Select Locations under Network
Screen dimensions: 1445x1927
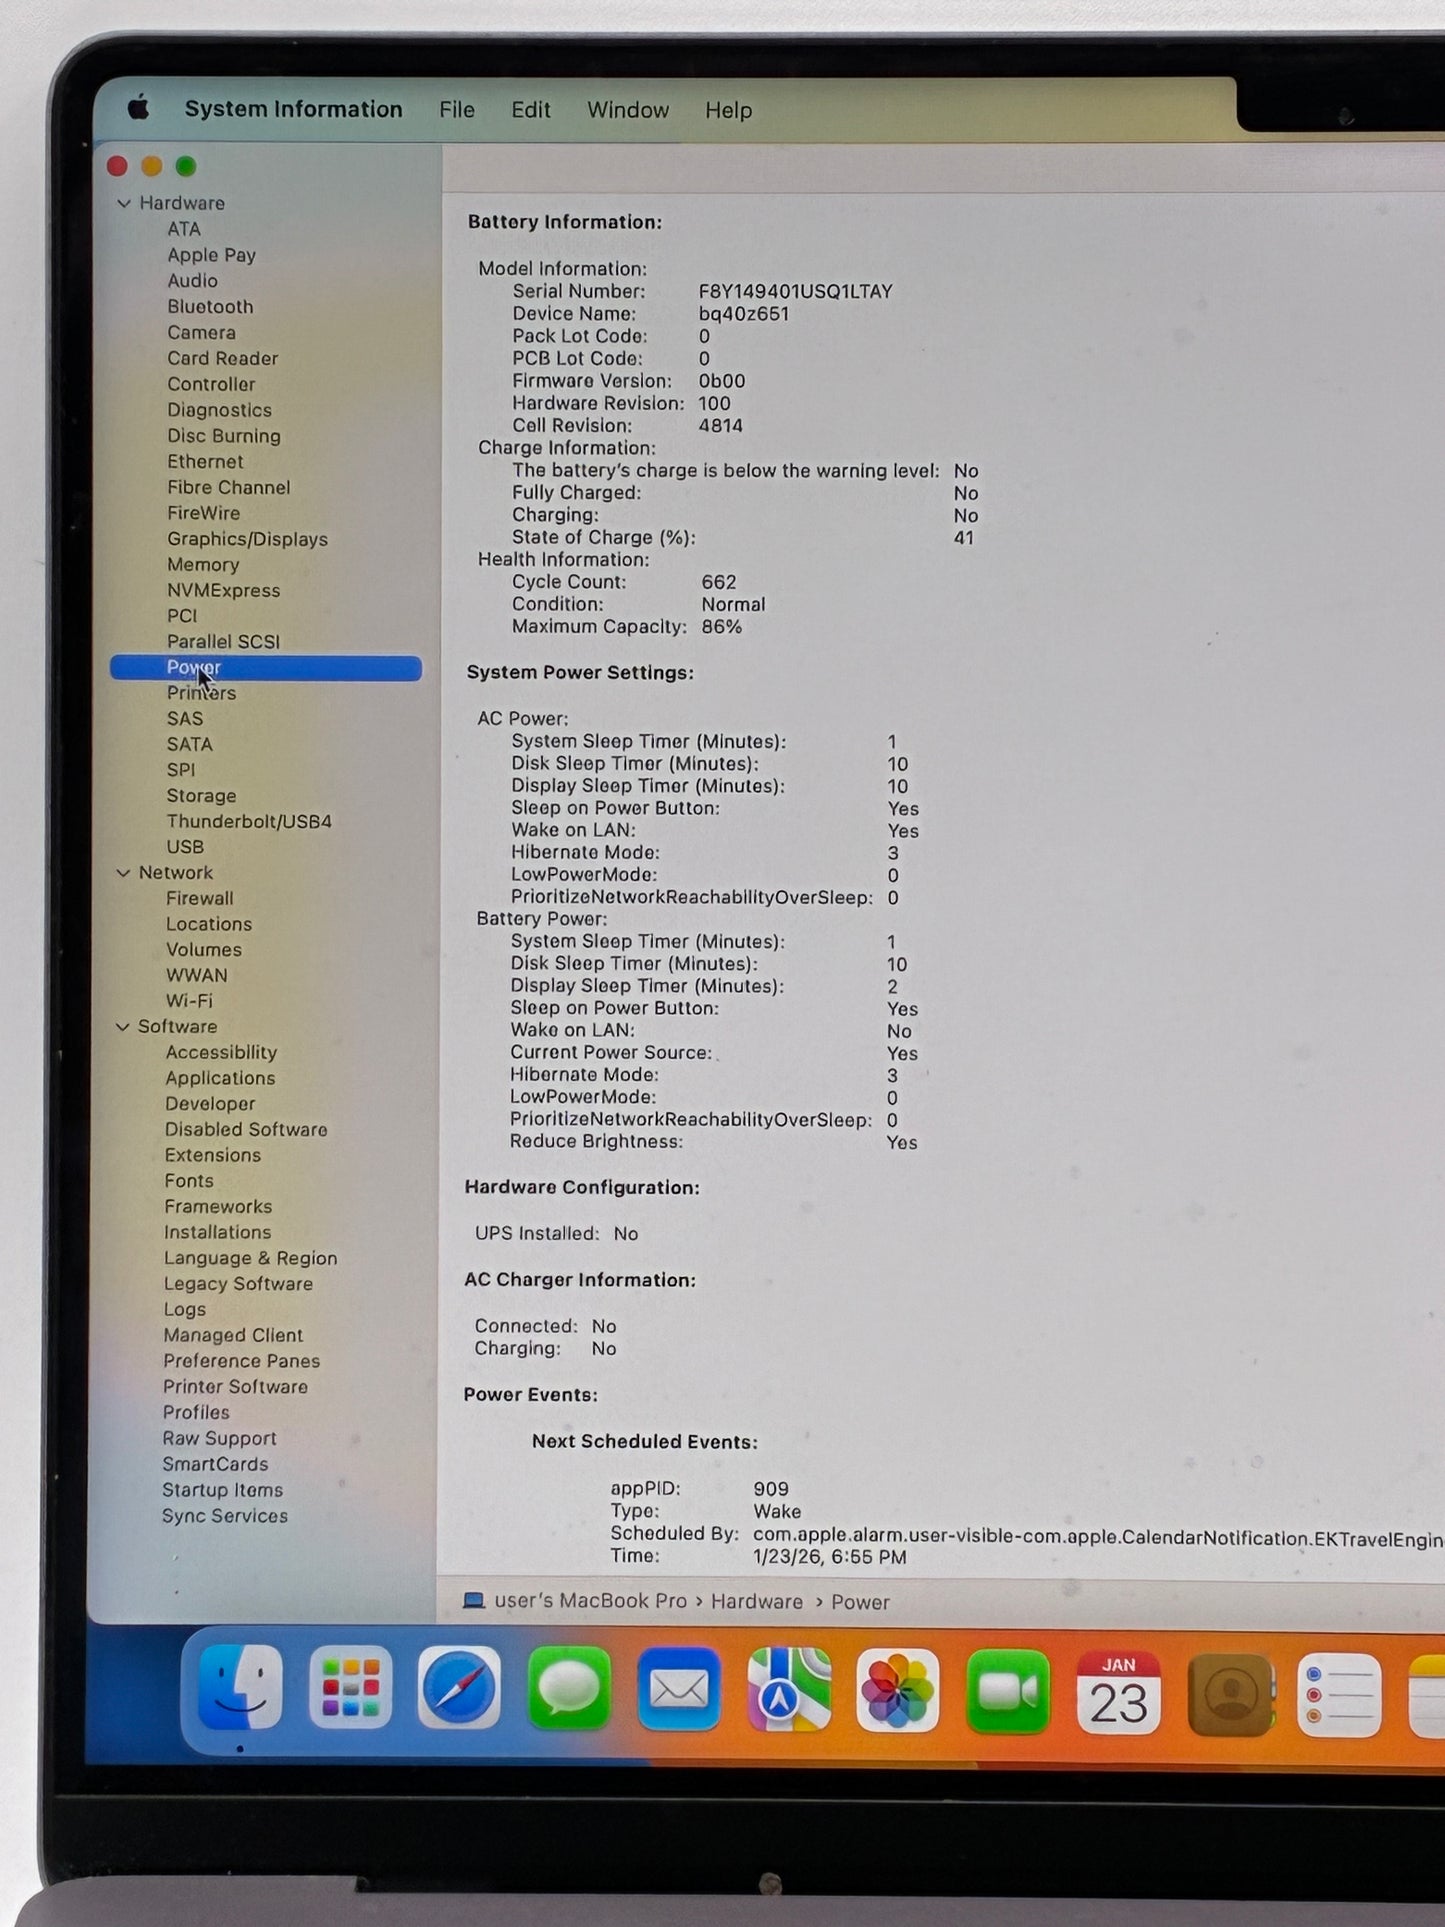point(209,924)
